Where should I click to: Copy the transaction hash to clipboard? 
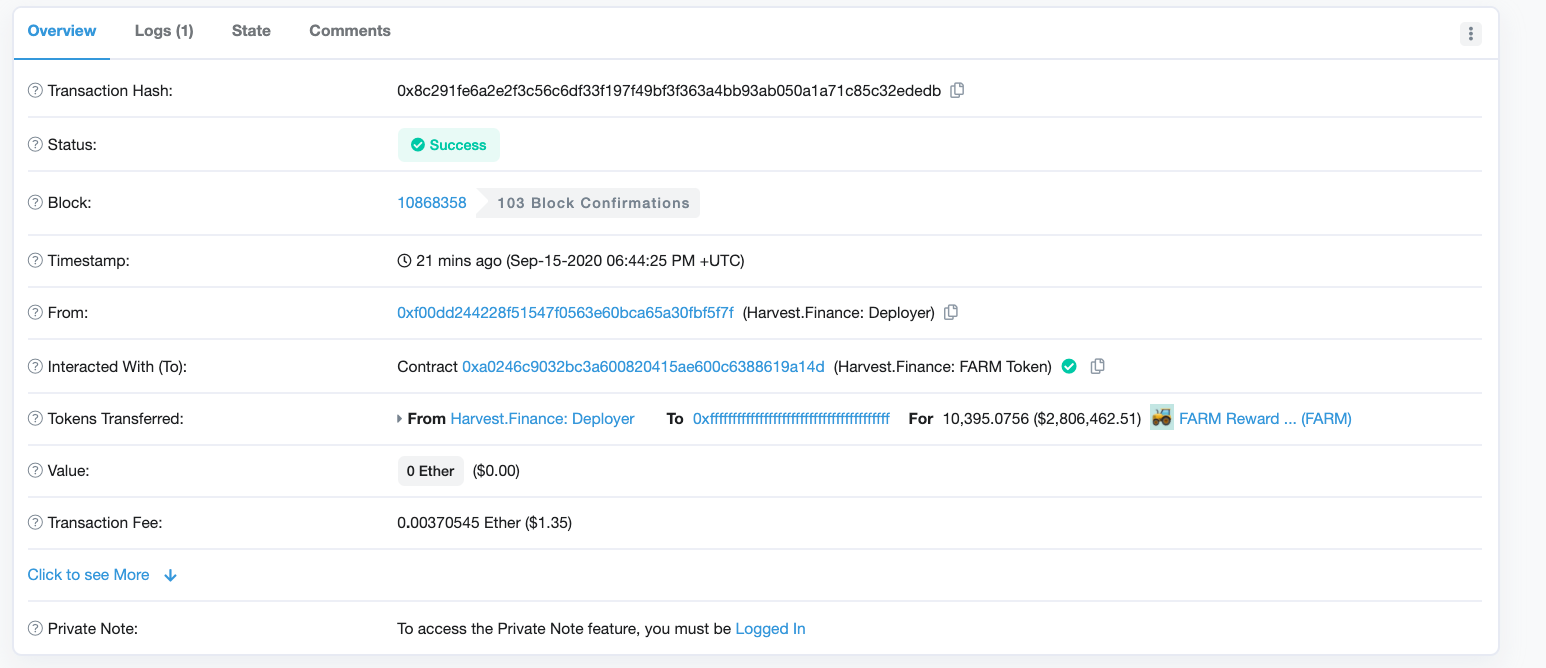pos(957,90)
